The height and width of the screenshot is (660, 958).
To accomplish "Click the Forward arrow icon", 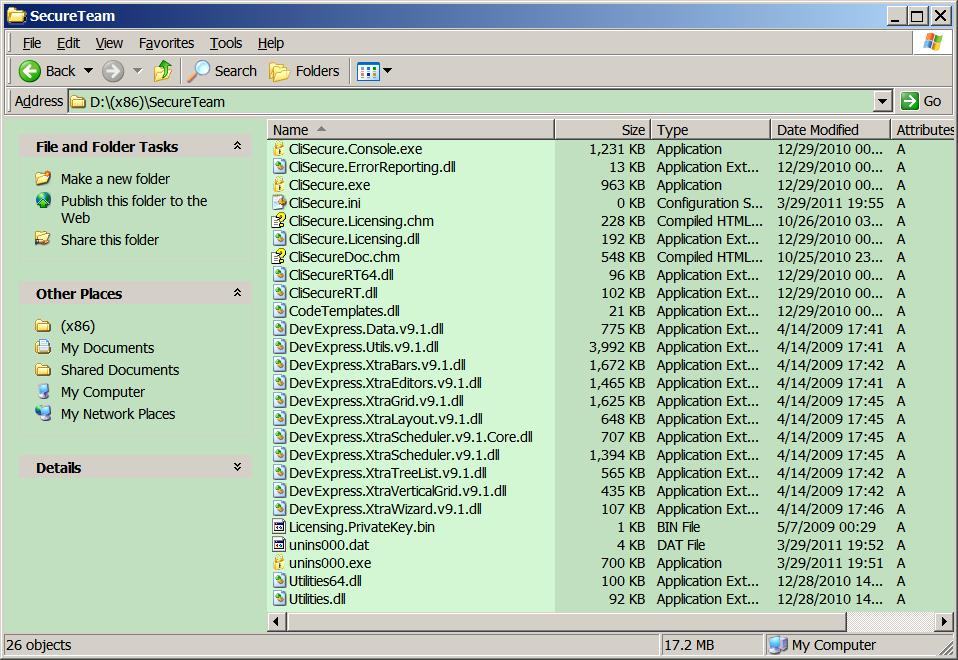I will coord(112,72).
